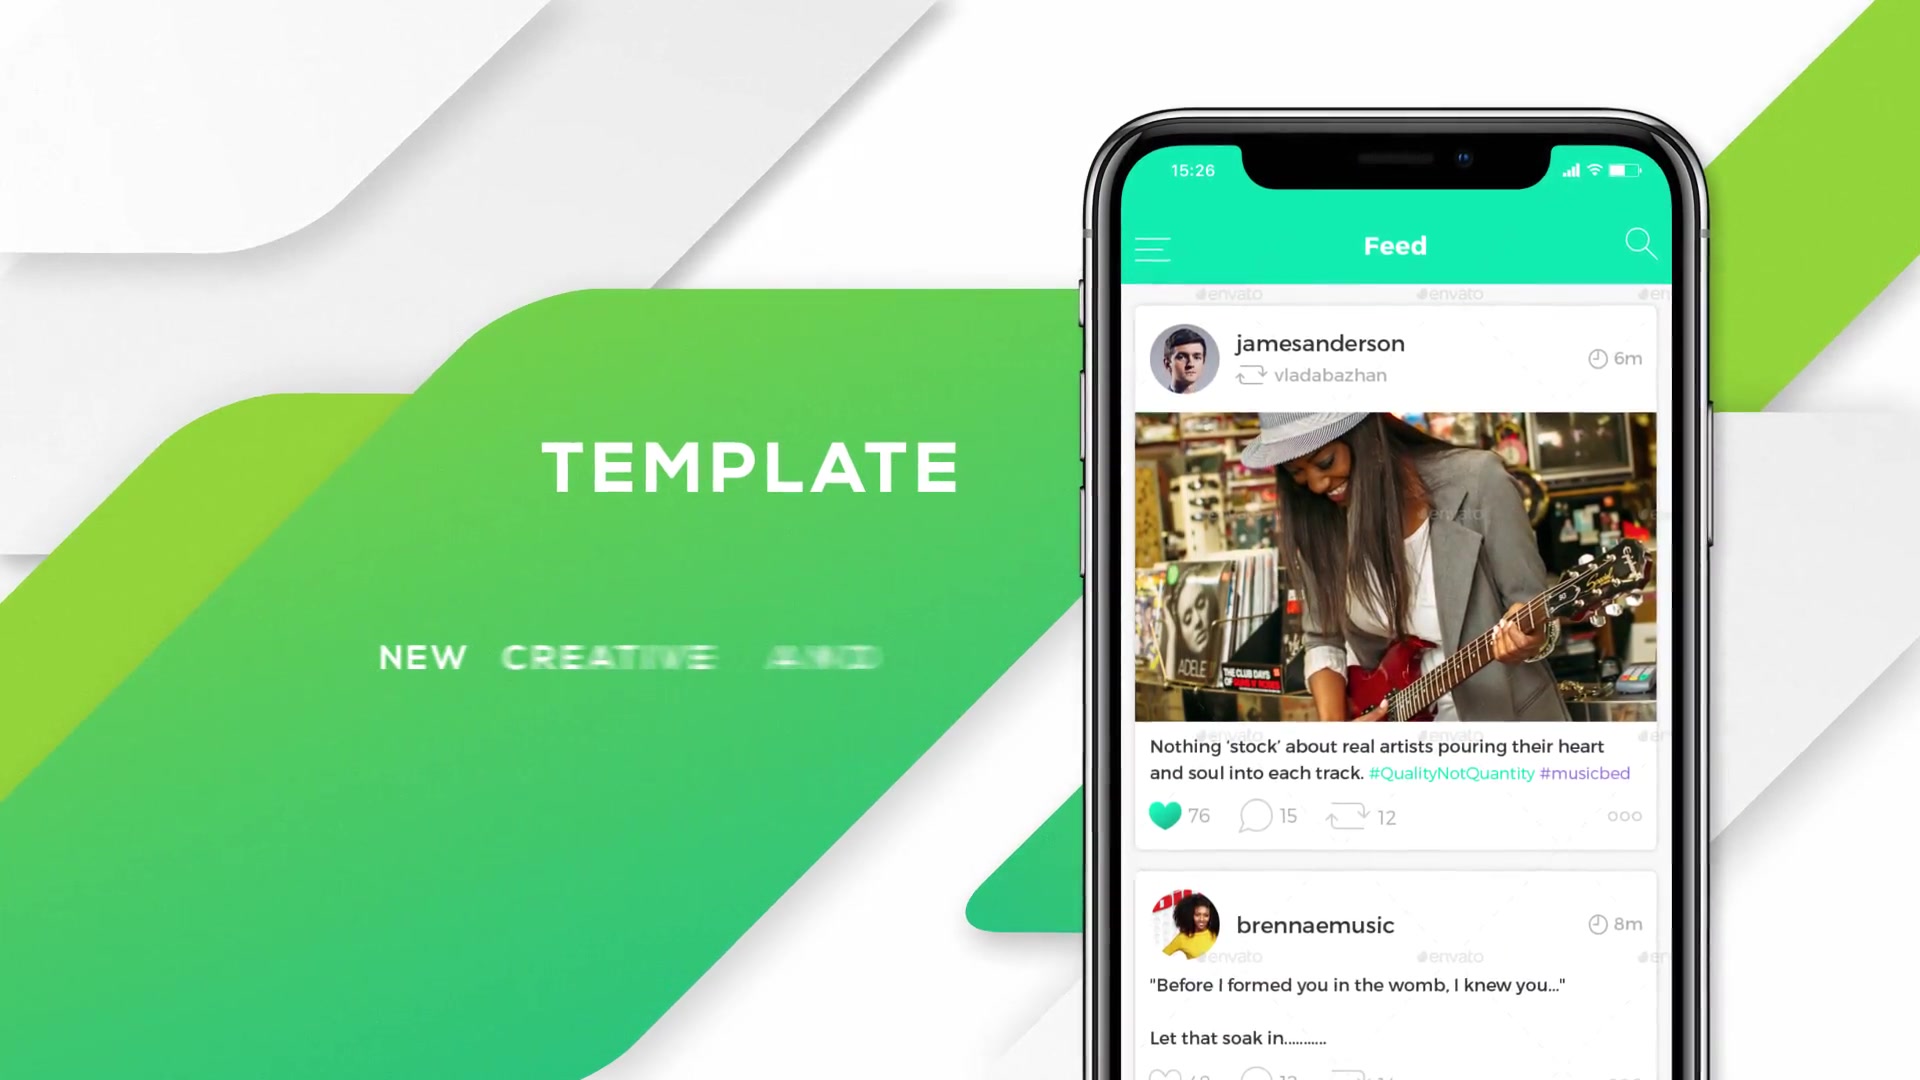Click the Feed title tab
Image resolution: width=1920 pixels, height=1080 pixels.
point(1394,245)
